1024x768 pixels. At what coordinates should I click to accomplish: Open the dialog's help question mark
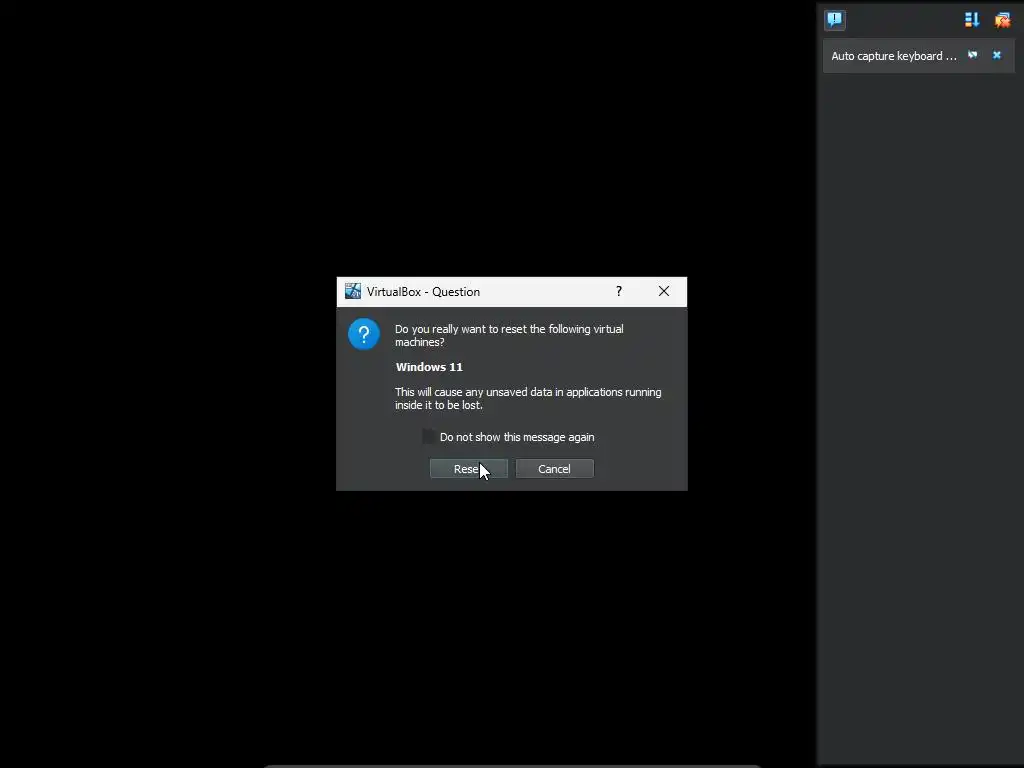[x=618, y=291]
